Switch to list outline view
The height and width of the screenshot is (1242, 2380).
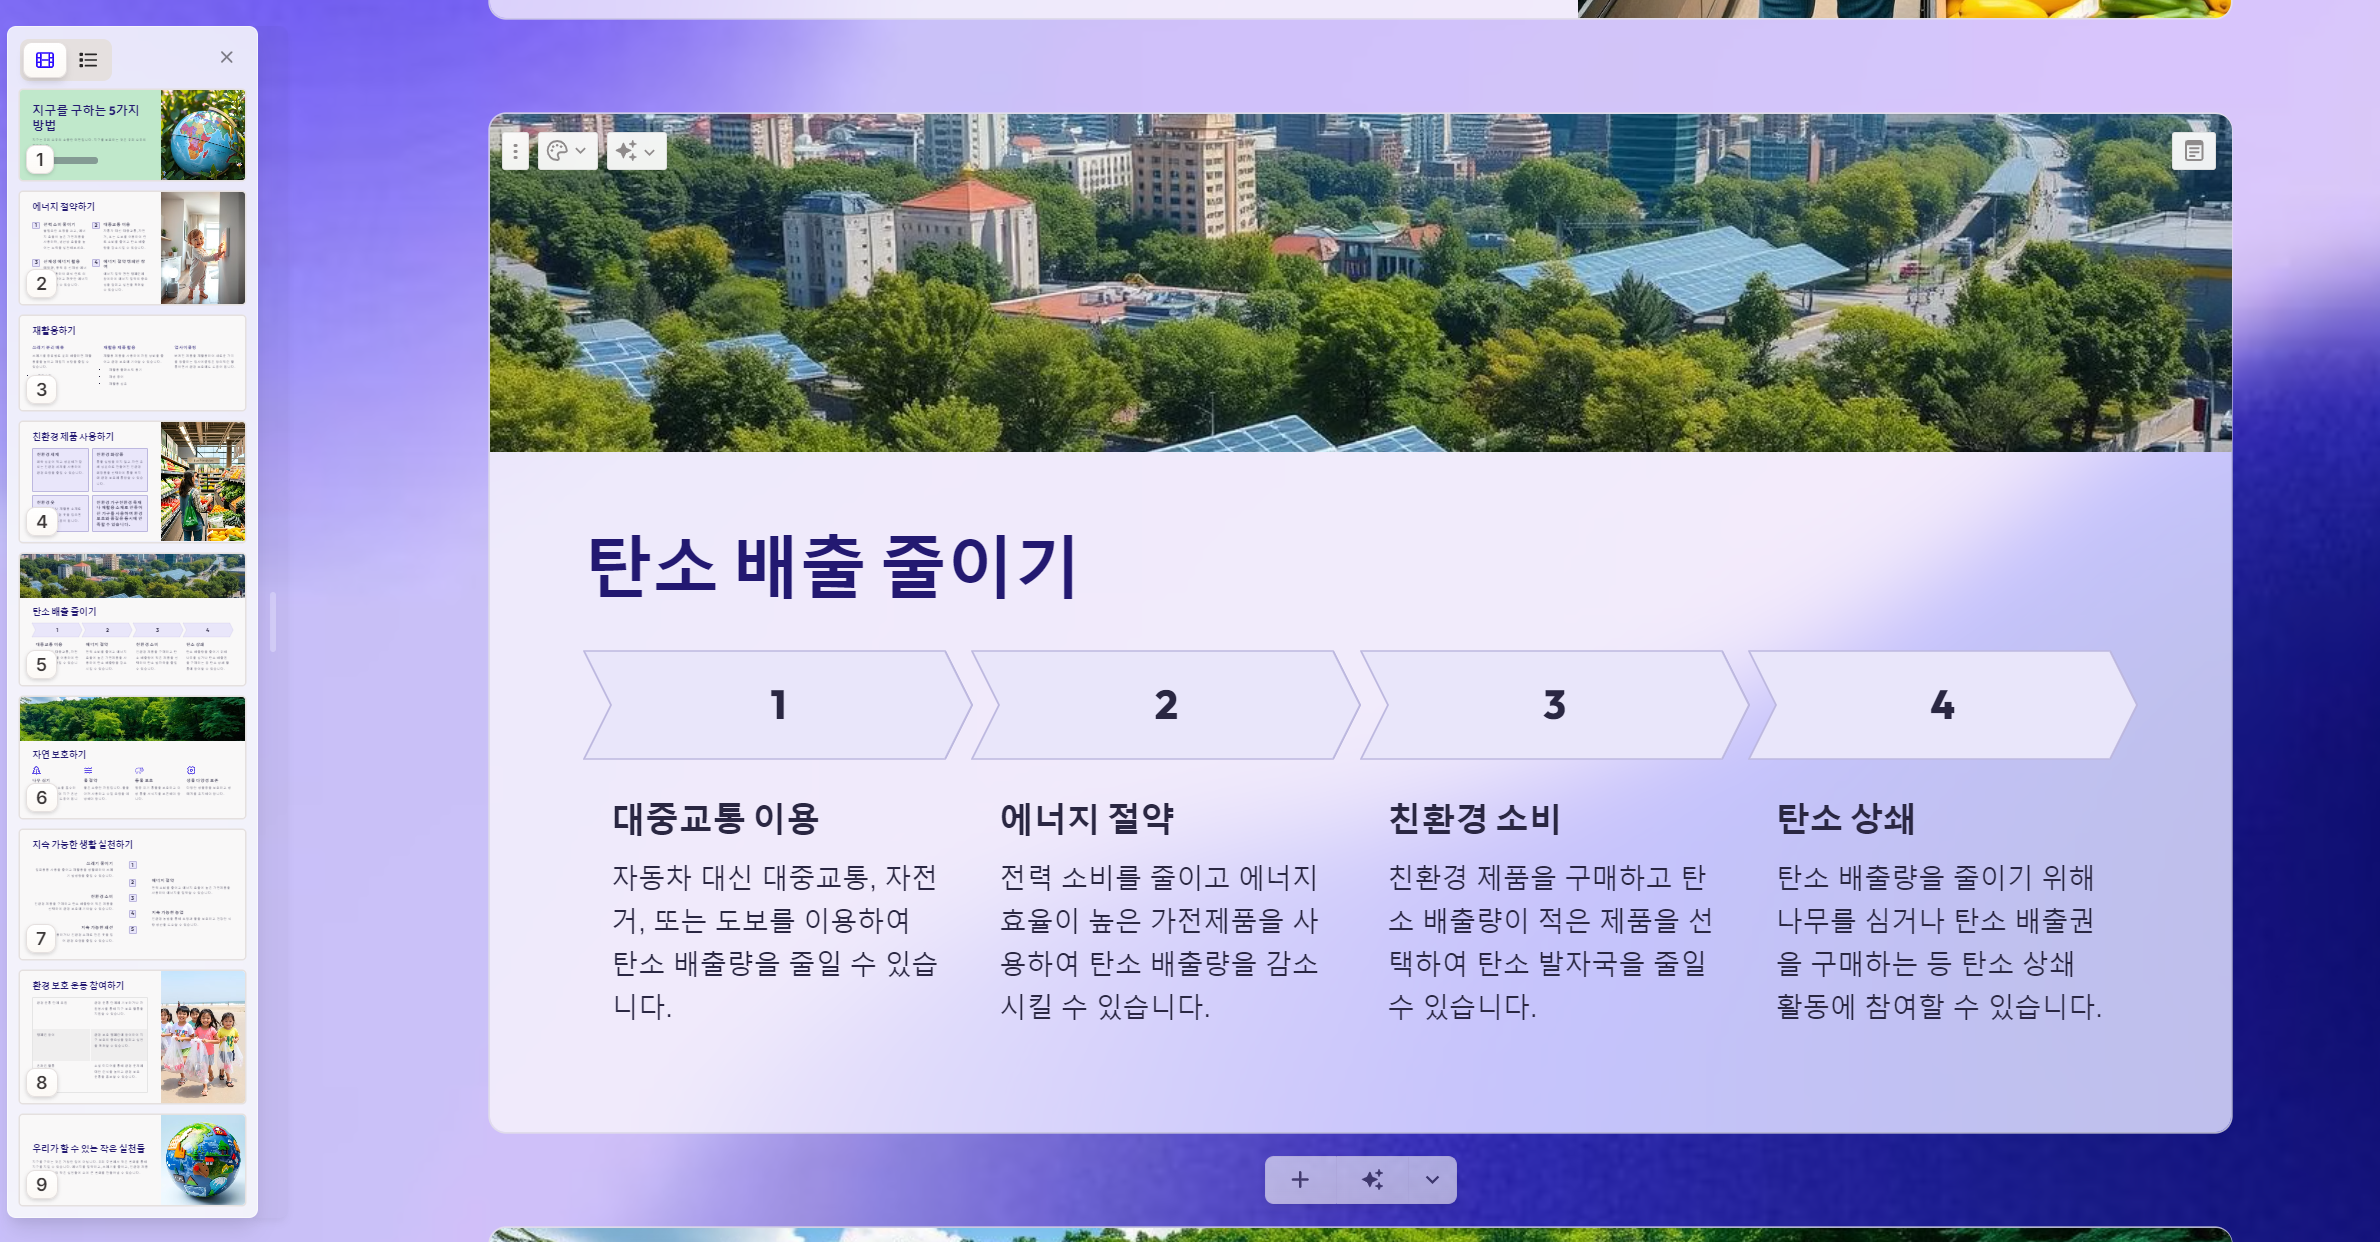click(88, 60)
